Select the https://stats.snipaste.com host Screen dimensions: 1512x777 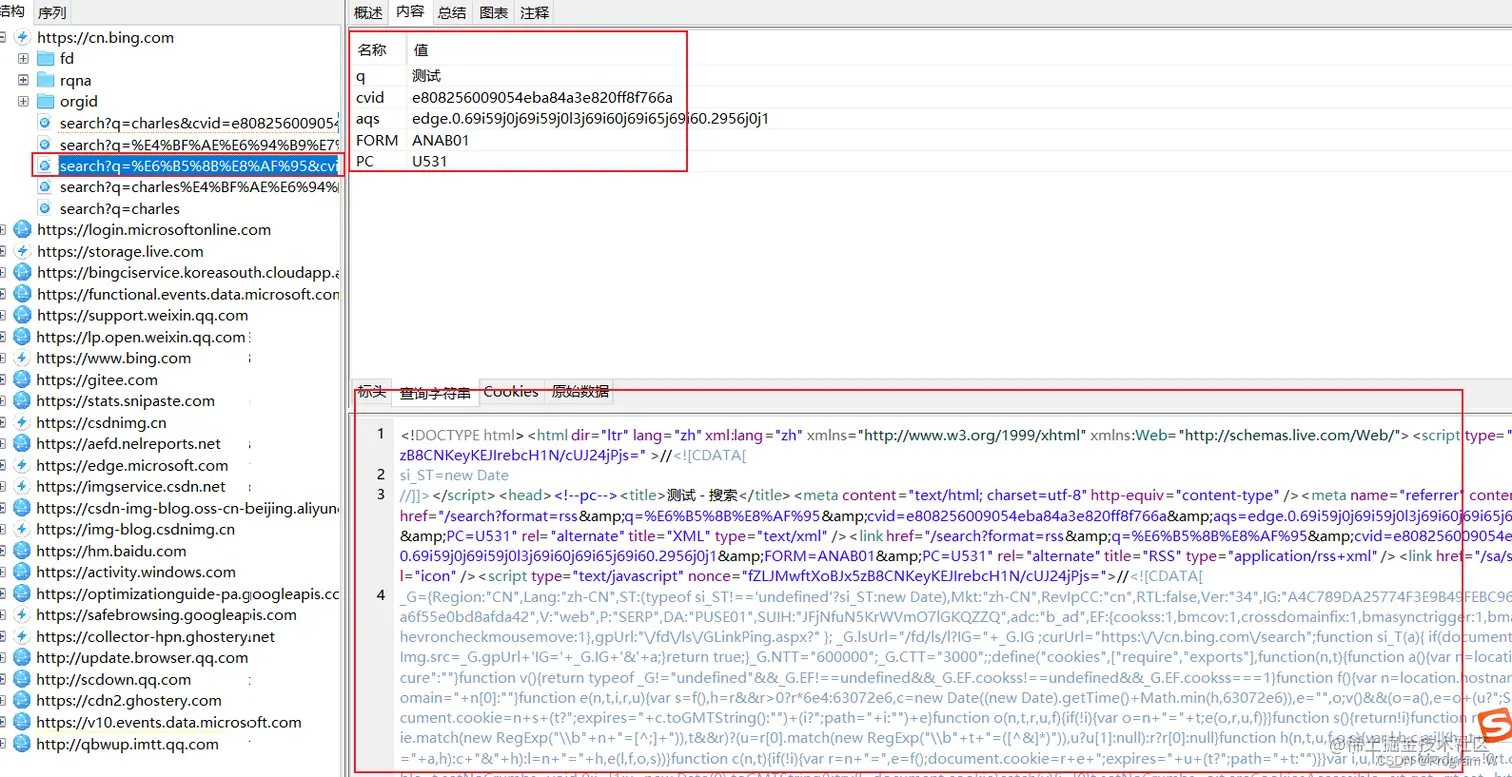pos(126,401)
